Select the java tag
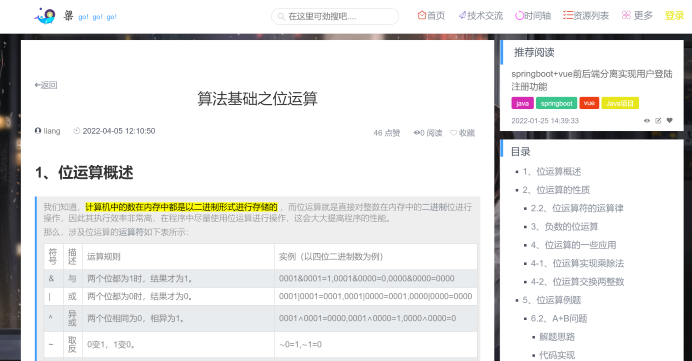The image size is (692, 361). pos(523,103)
